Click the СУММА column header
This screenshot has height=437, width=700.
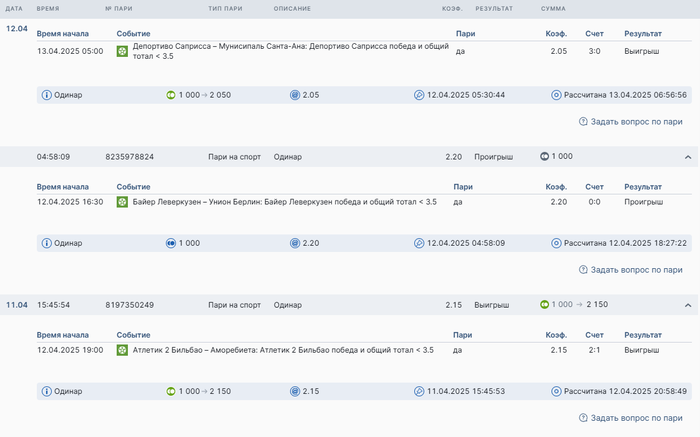coord(553,8)
